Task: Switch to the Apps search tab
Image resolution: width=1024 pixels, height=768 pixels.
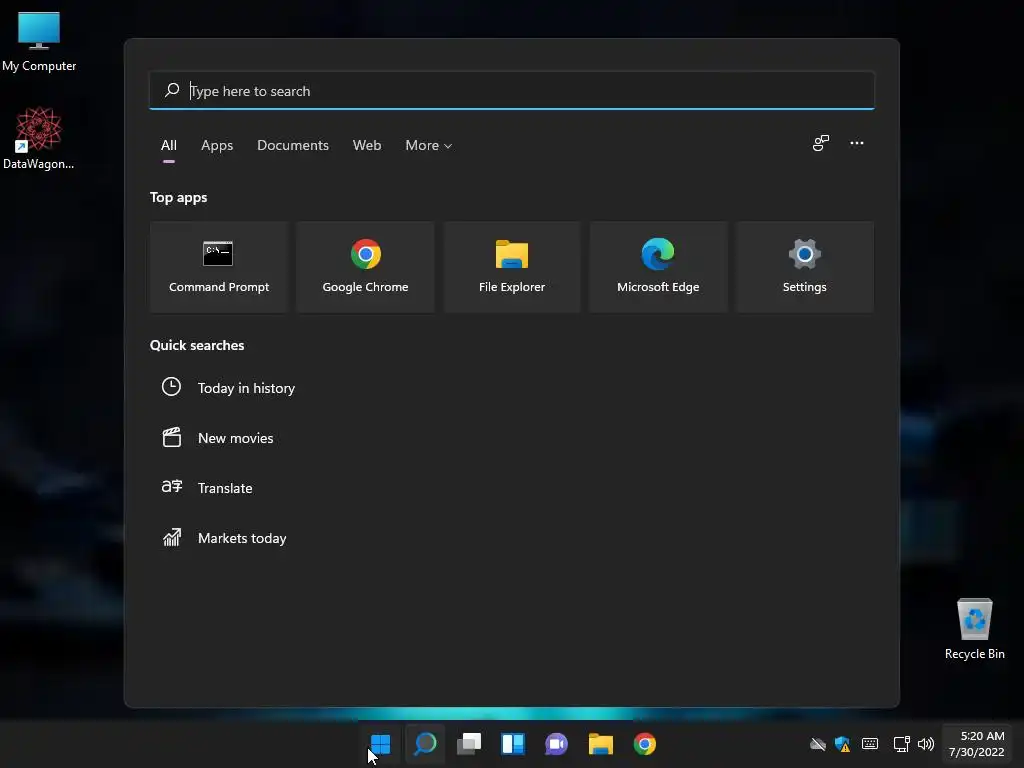Action: (x=217, y=145)
